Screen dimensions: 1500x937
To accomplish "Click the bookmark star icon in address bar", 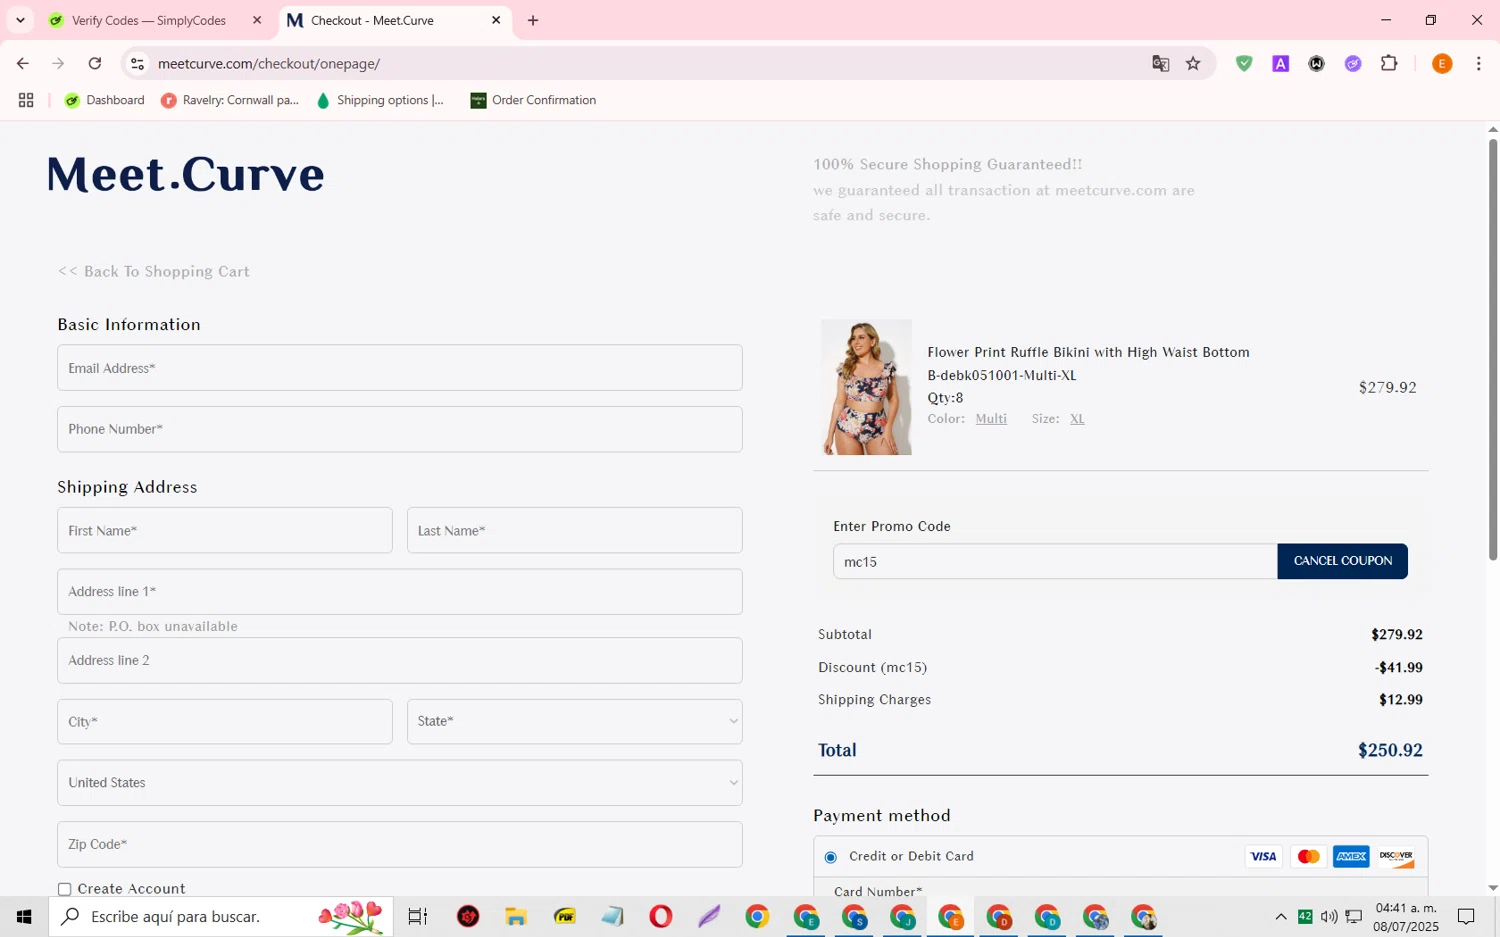I will [x=1193, y=64].
